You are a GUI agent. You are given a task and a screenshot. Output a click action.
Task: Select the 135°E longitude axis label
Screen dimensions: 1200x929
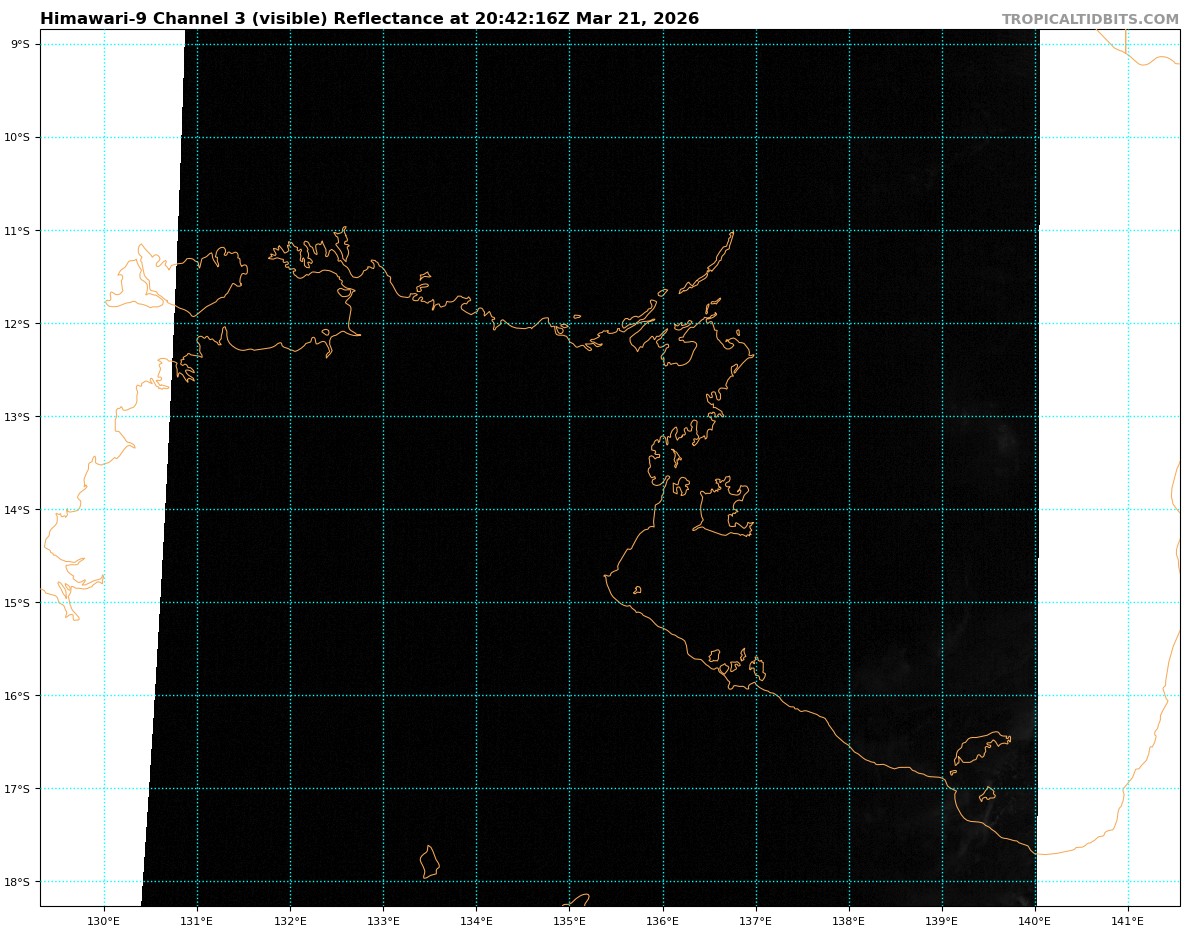click(x=569, y=920)
